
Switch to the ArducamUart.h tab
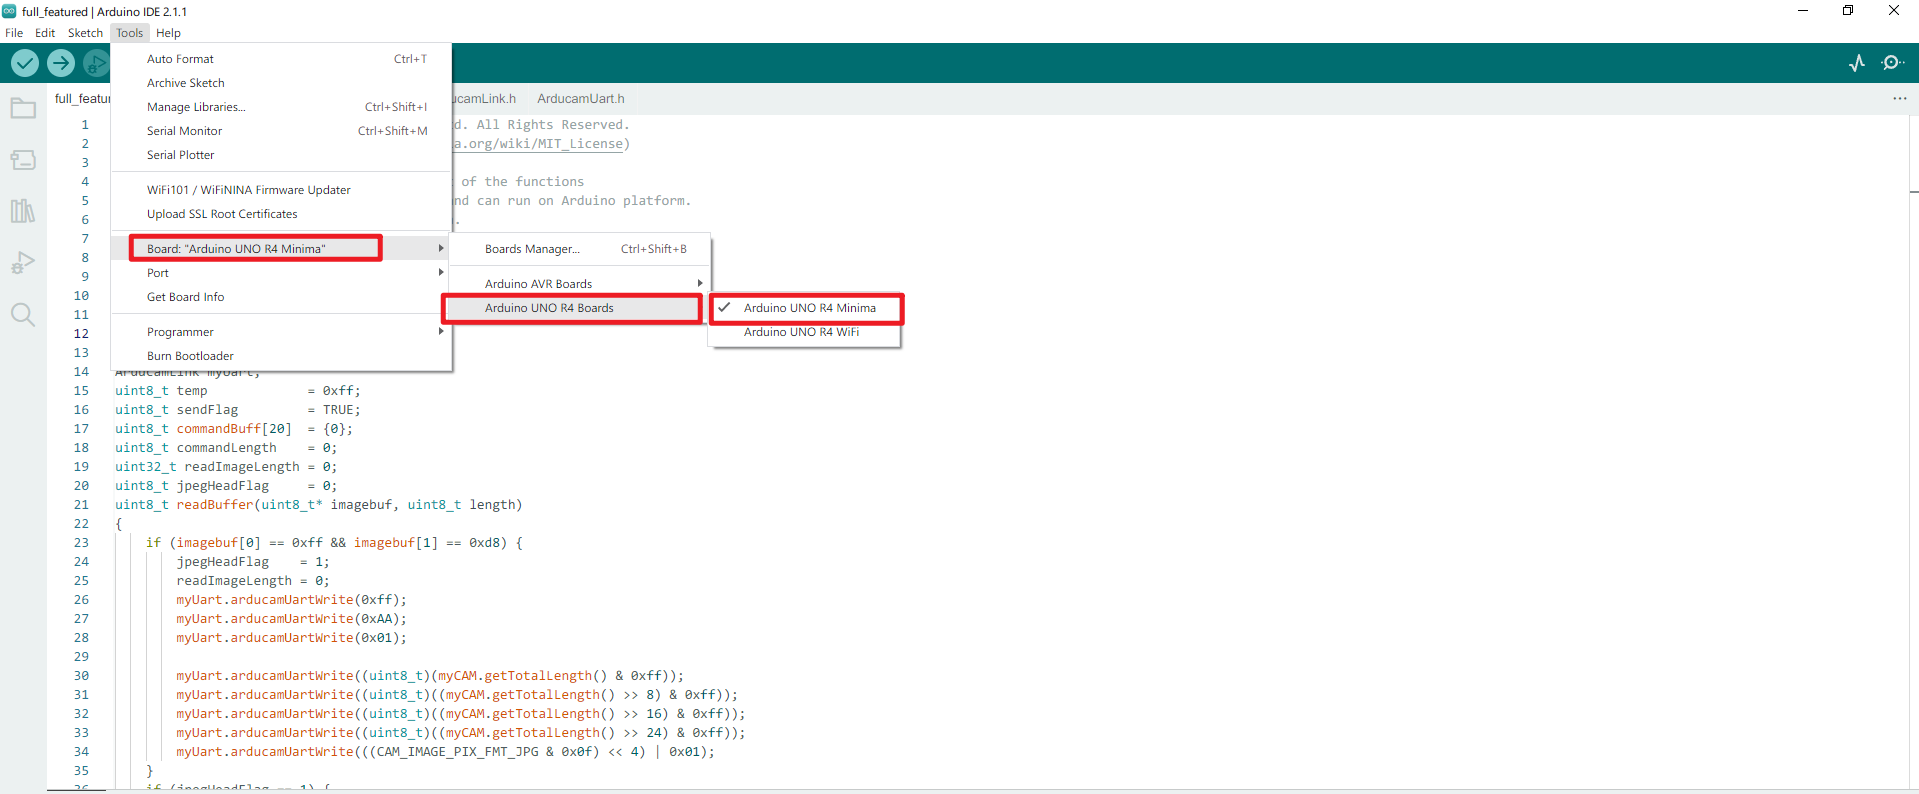[581, 98]
